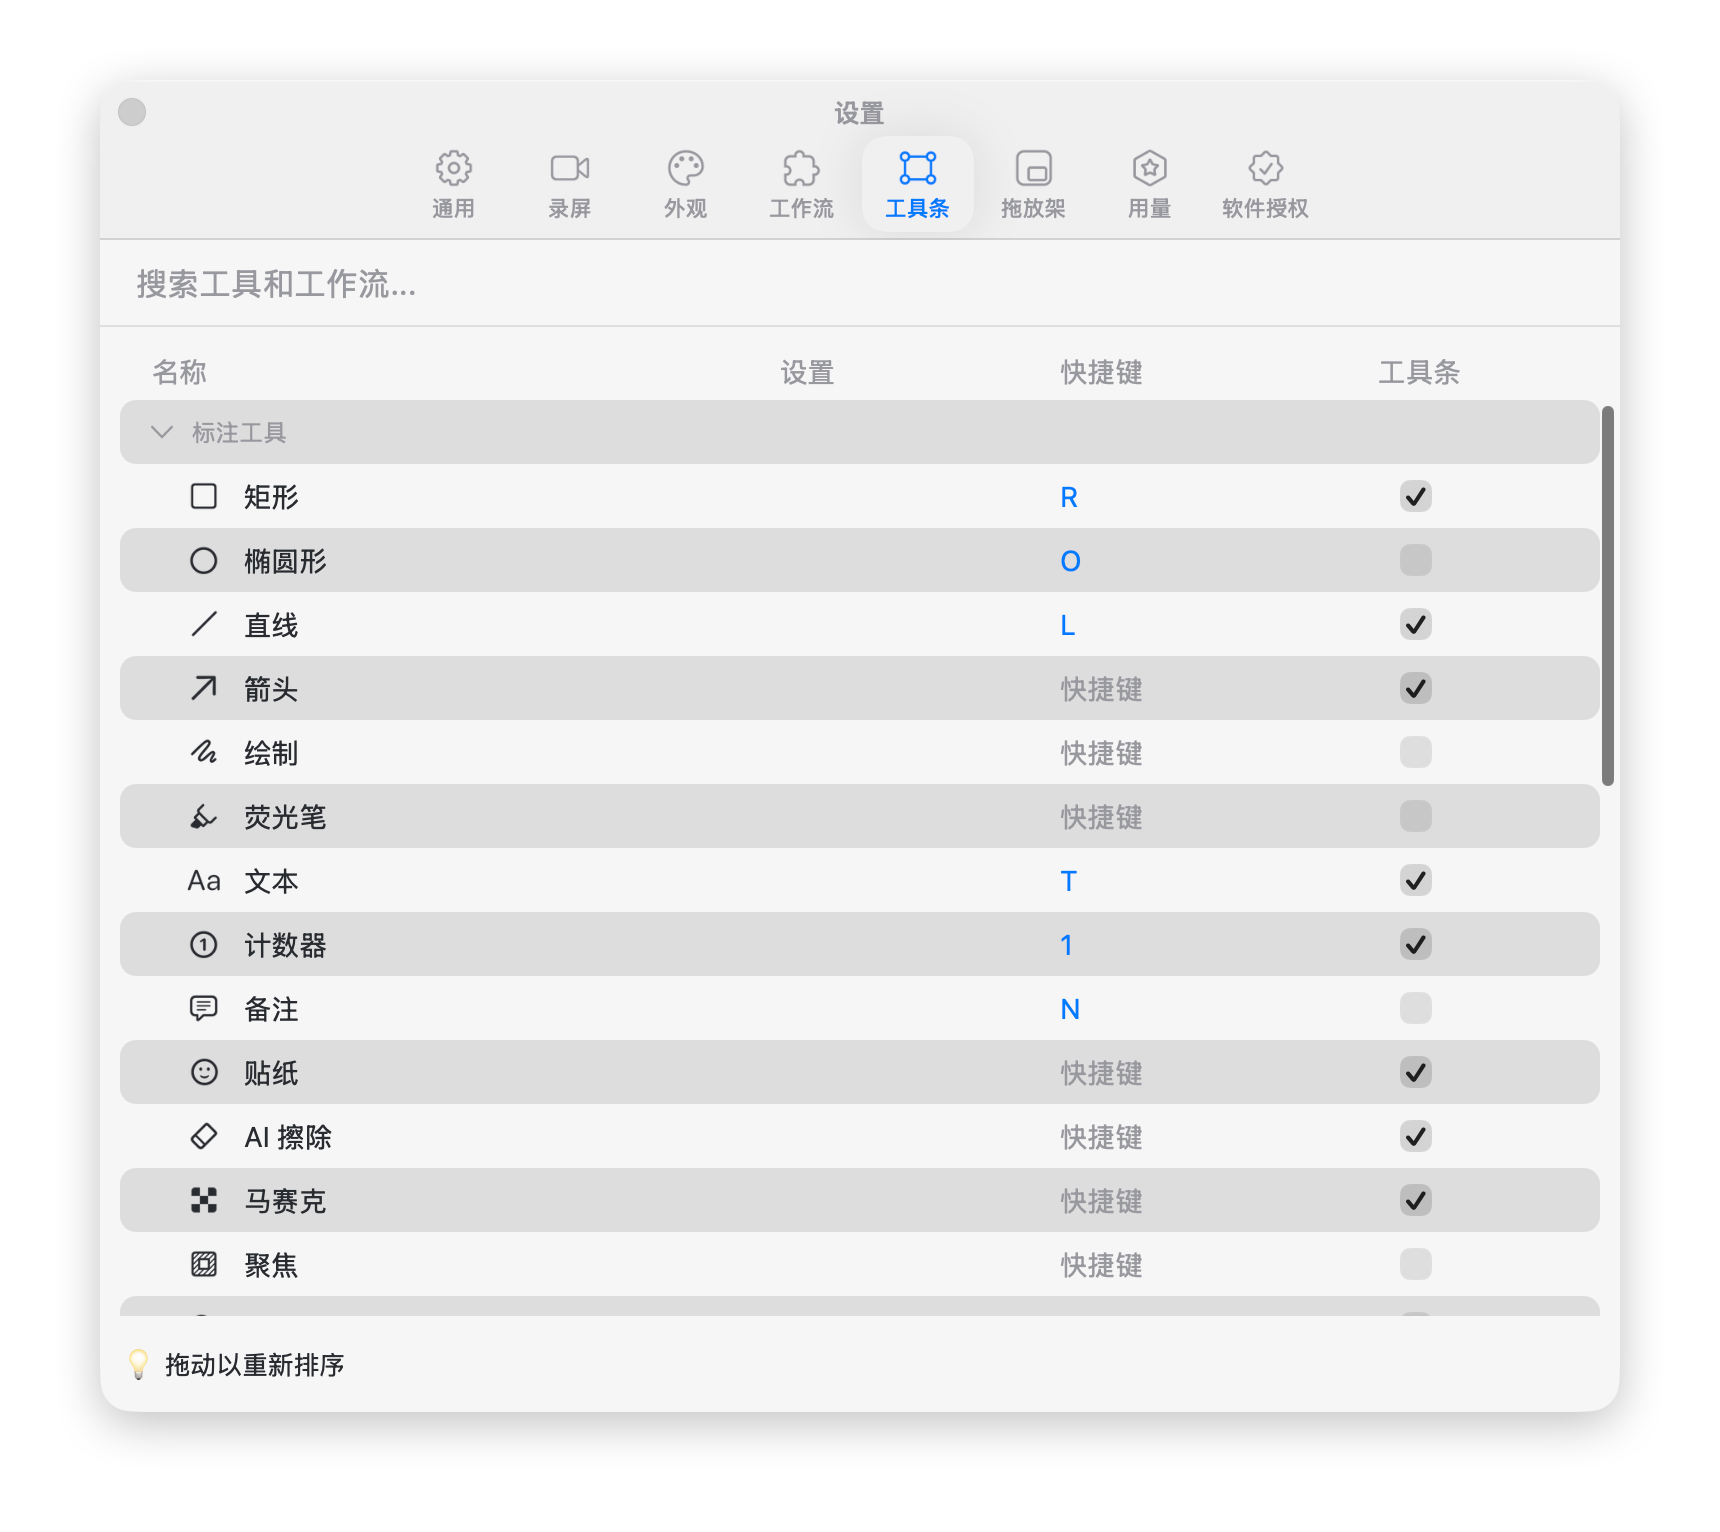The width and height of the screenshot is (1720, 1532).
Task: Set a shortcut for 聚焦
Action: pyautogui.click(x=1102, y=1265)
